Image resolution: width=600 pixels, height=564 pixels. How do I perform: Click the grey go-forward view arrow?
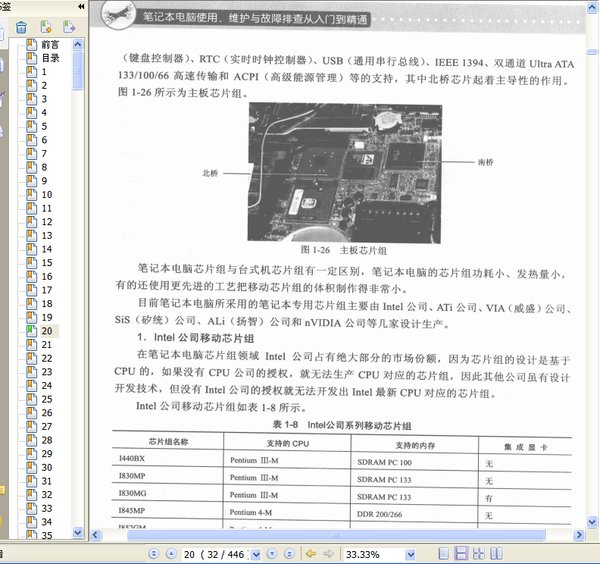click(328, 554)
